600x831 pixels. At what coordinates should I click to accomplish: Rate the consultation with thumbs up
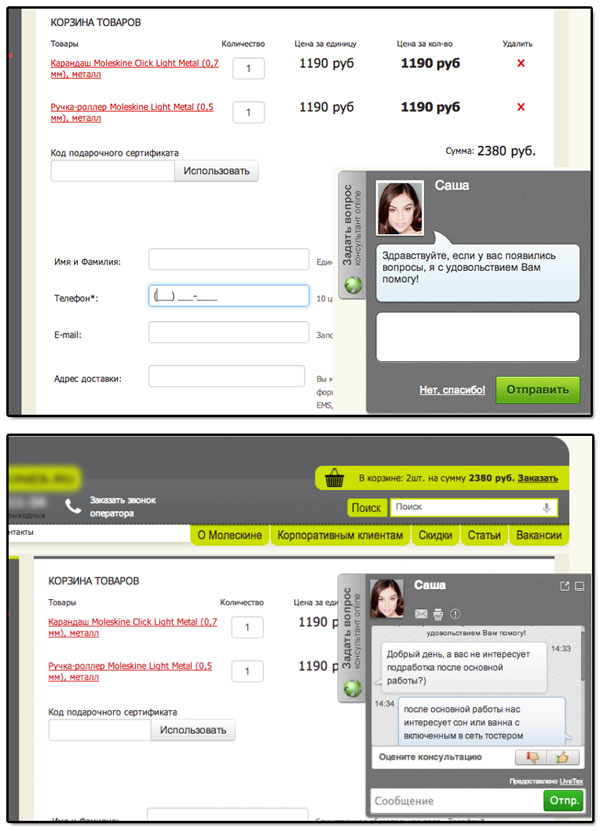tap(567, 758)
